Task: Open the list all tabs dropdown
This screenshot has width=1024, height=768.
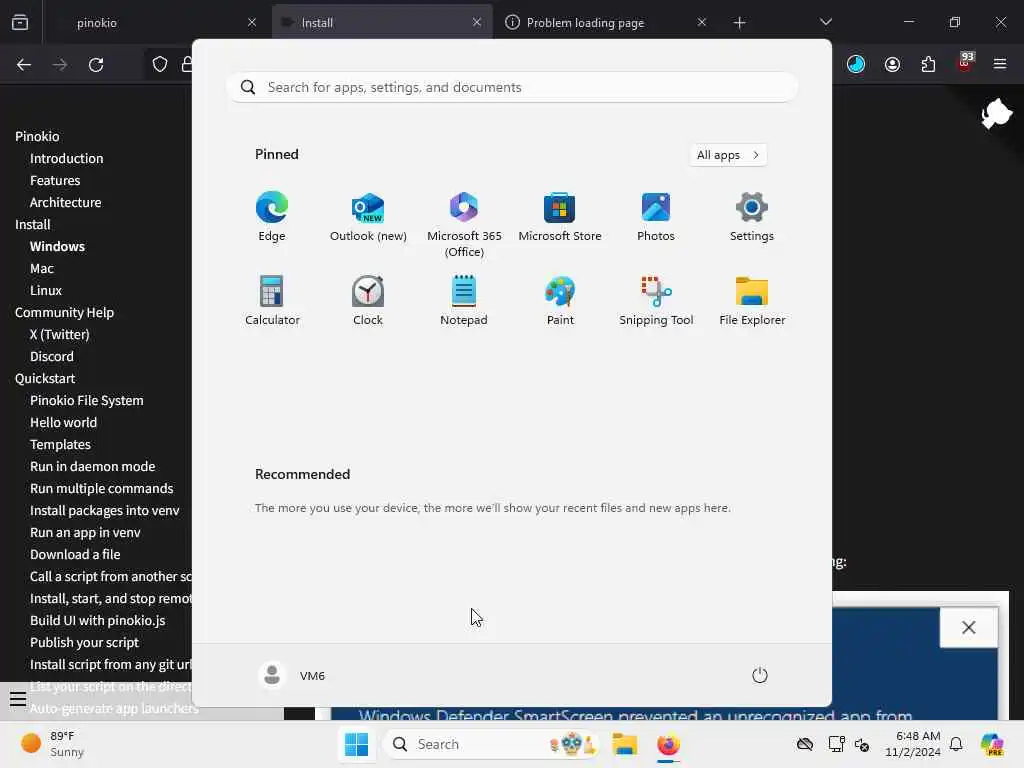Action: (x=825, y=22)
